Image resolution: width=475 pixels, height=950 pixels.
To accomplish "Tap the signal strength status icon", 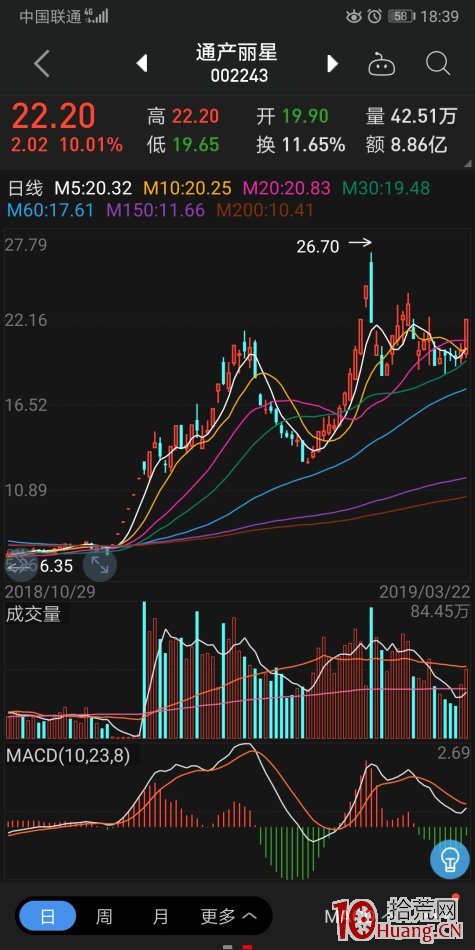I will (x=97, y=16).
